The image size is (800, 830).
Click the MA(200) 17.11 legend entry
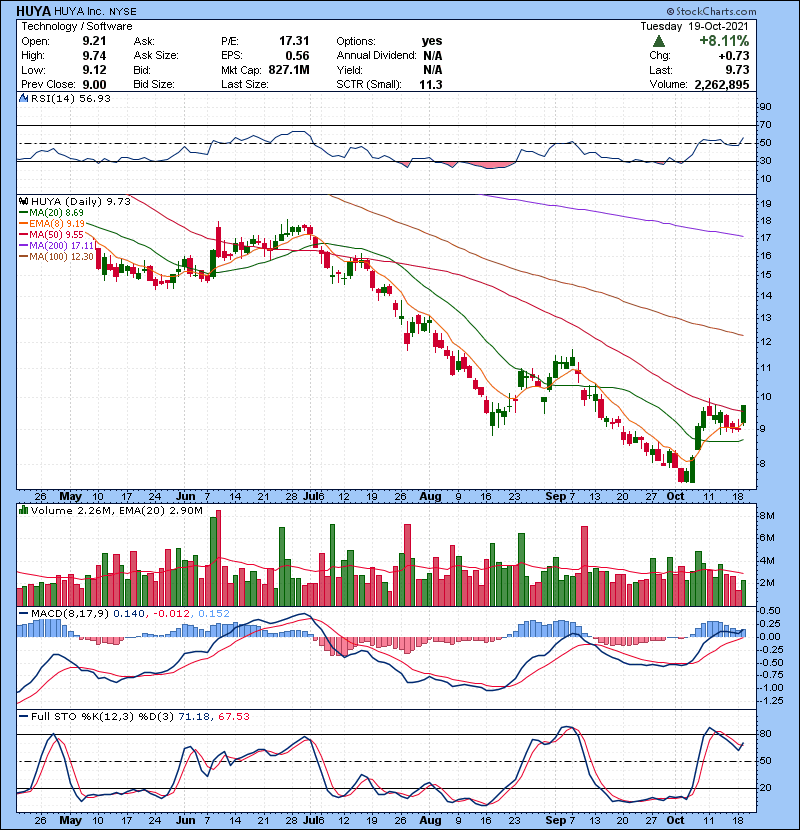coord(57,246)
